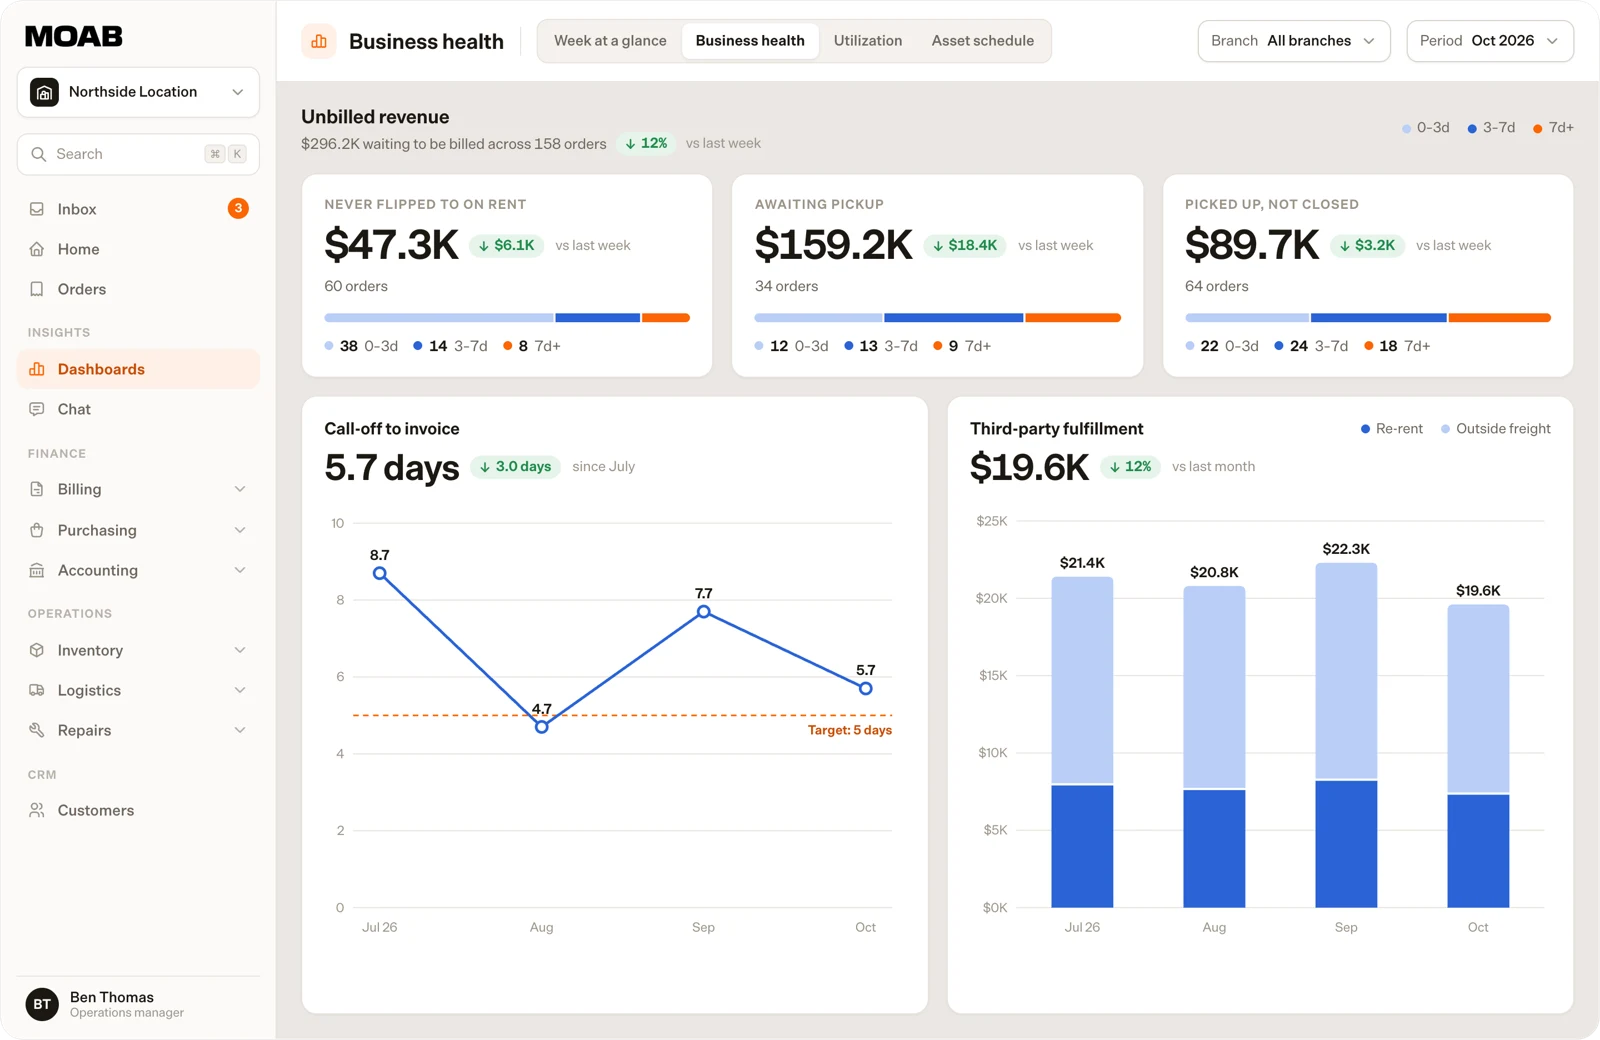The height and width of the screenshot is (1040, 1600).
Task: Expand the Purchasing section chevron
Action: (240, 530)
